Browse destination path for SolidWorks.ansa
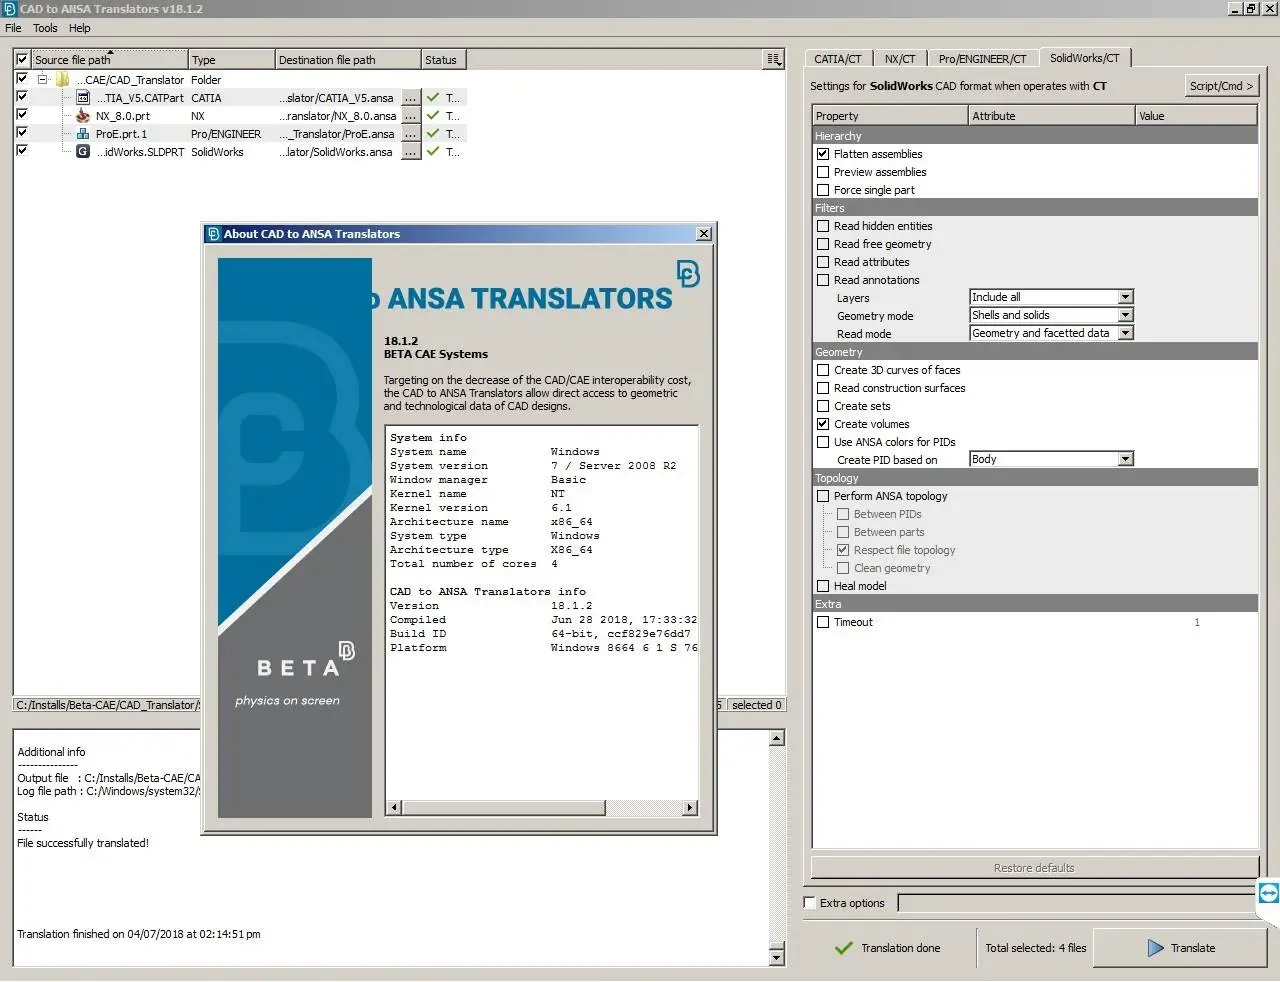Screen dimensions: 1280x982 410,152
